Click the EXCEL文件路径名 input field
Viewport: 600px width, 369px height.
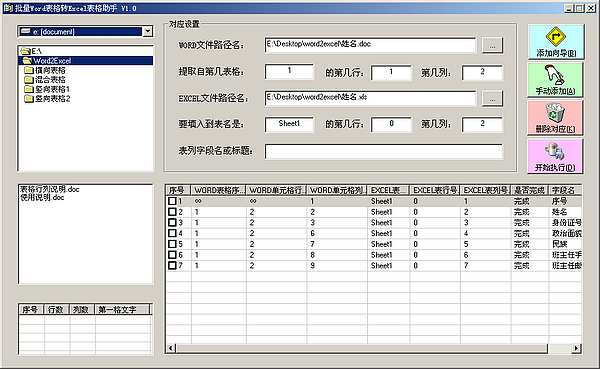[x=370, y=98]
